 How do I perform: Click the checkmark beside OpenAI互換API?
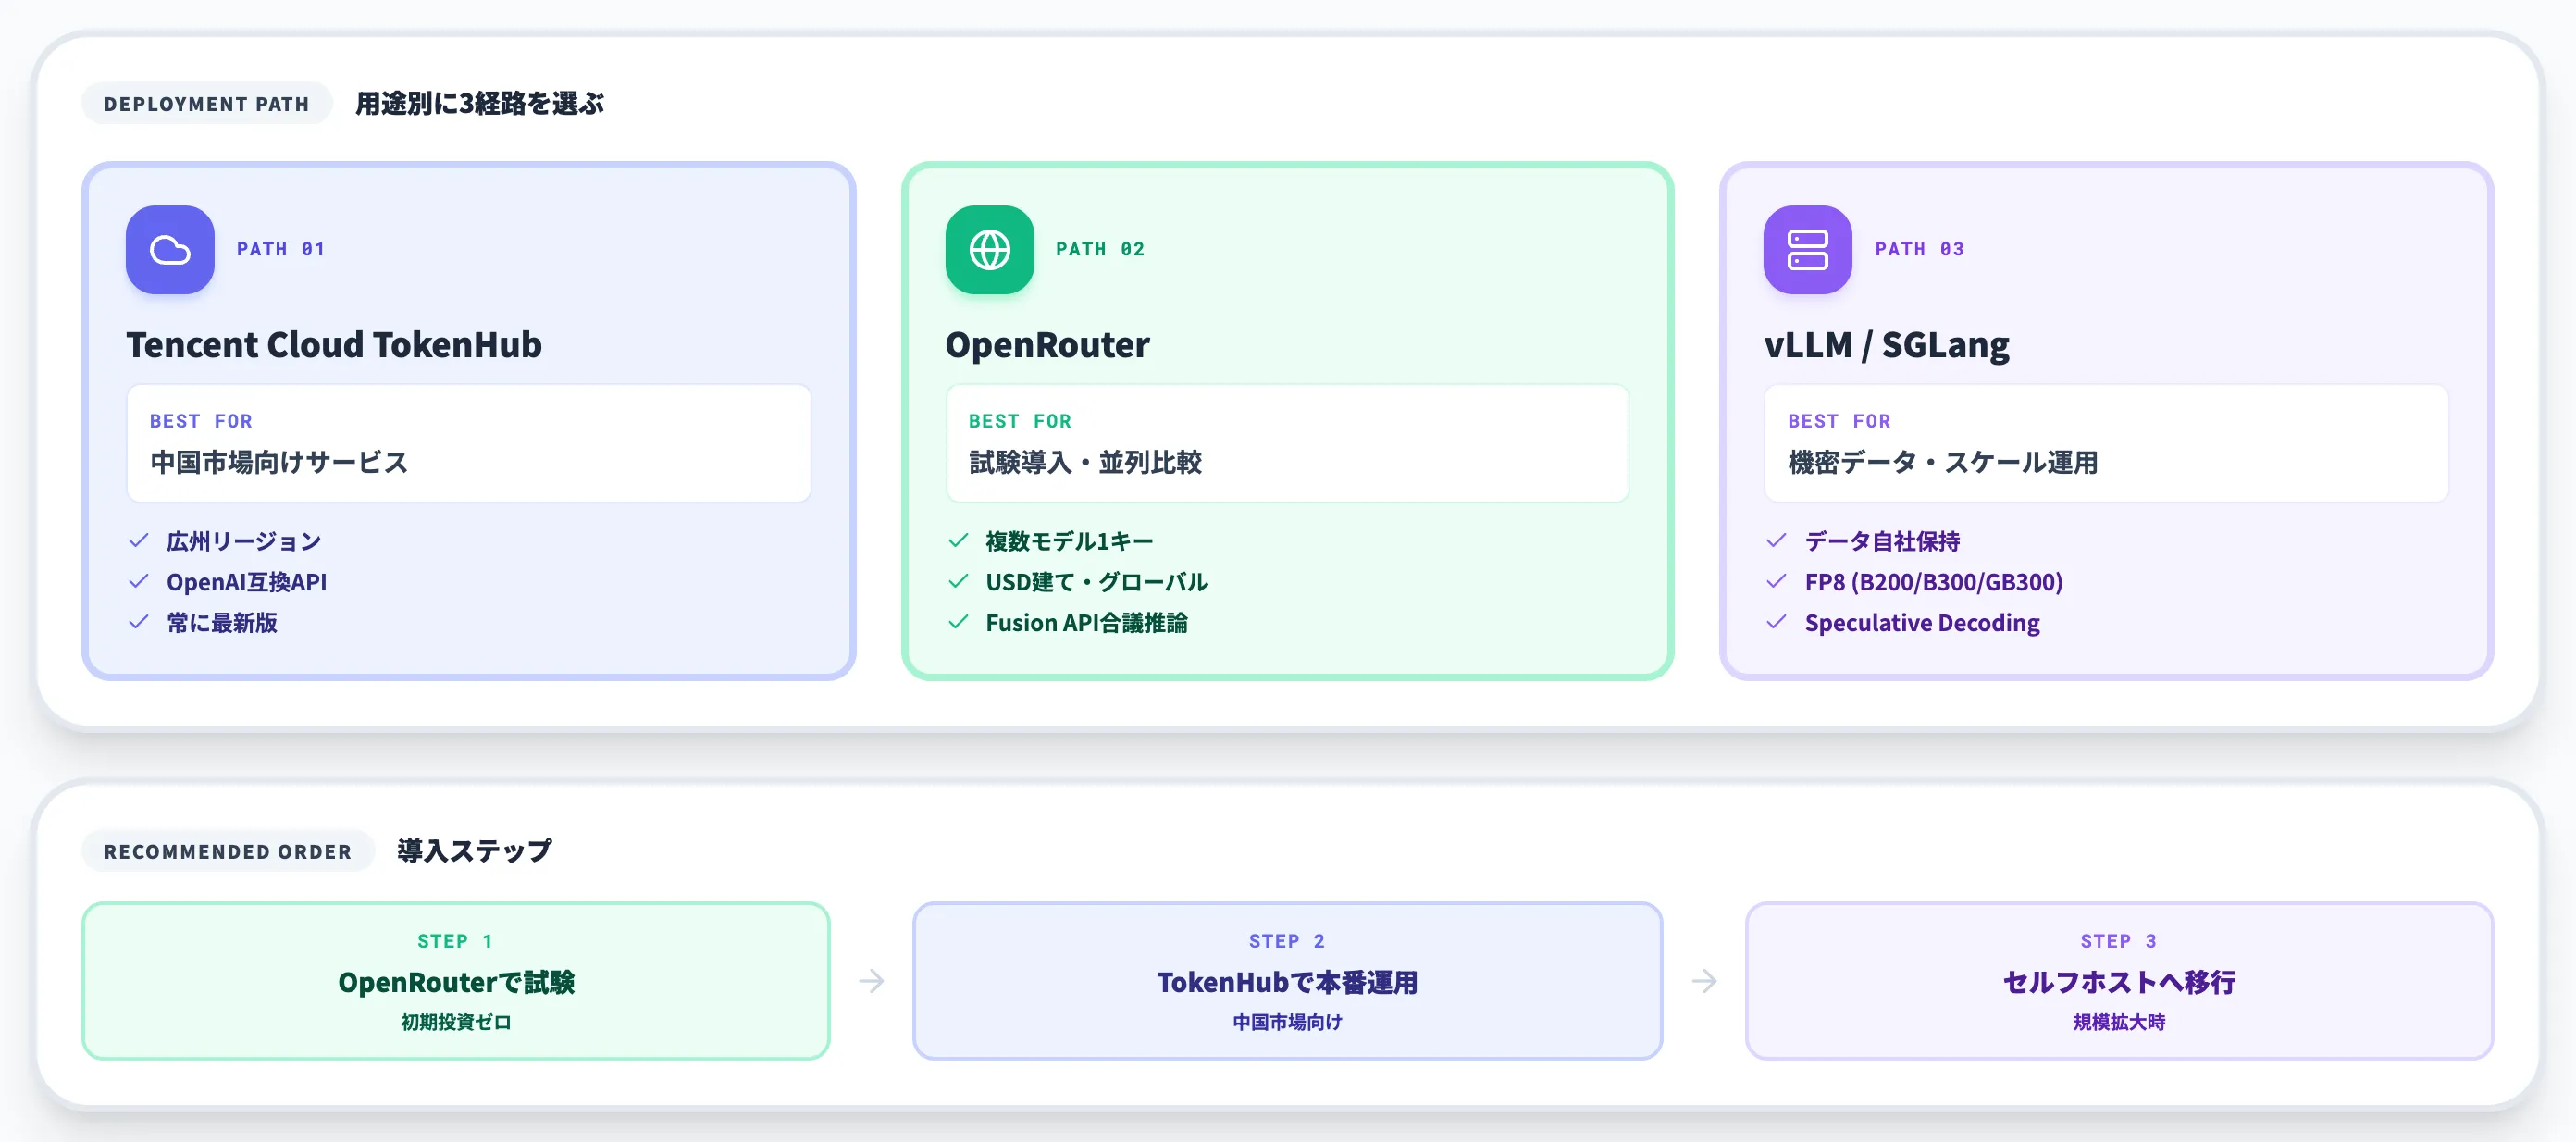coord(139,582)
